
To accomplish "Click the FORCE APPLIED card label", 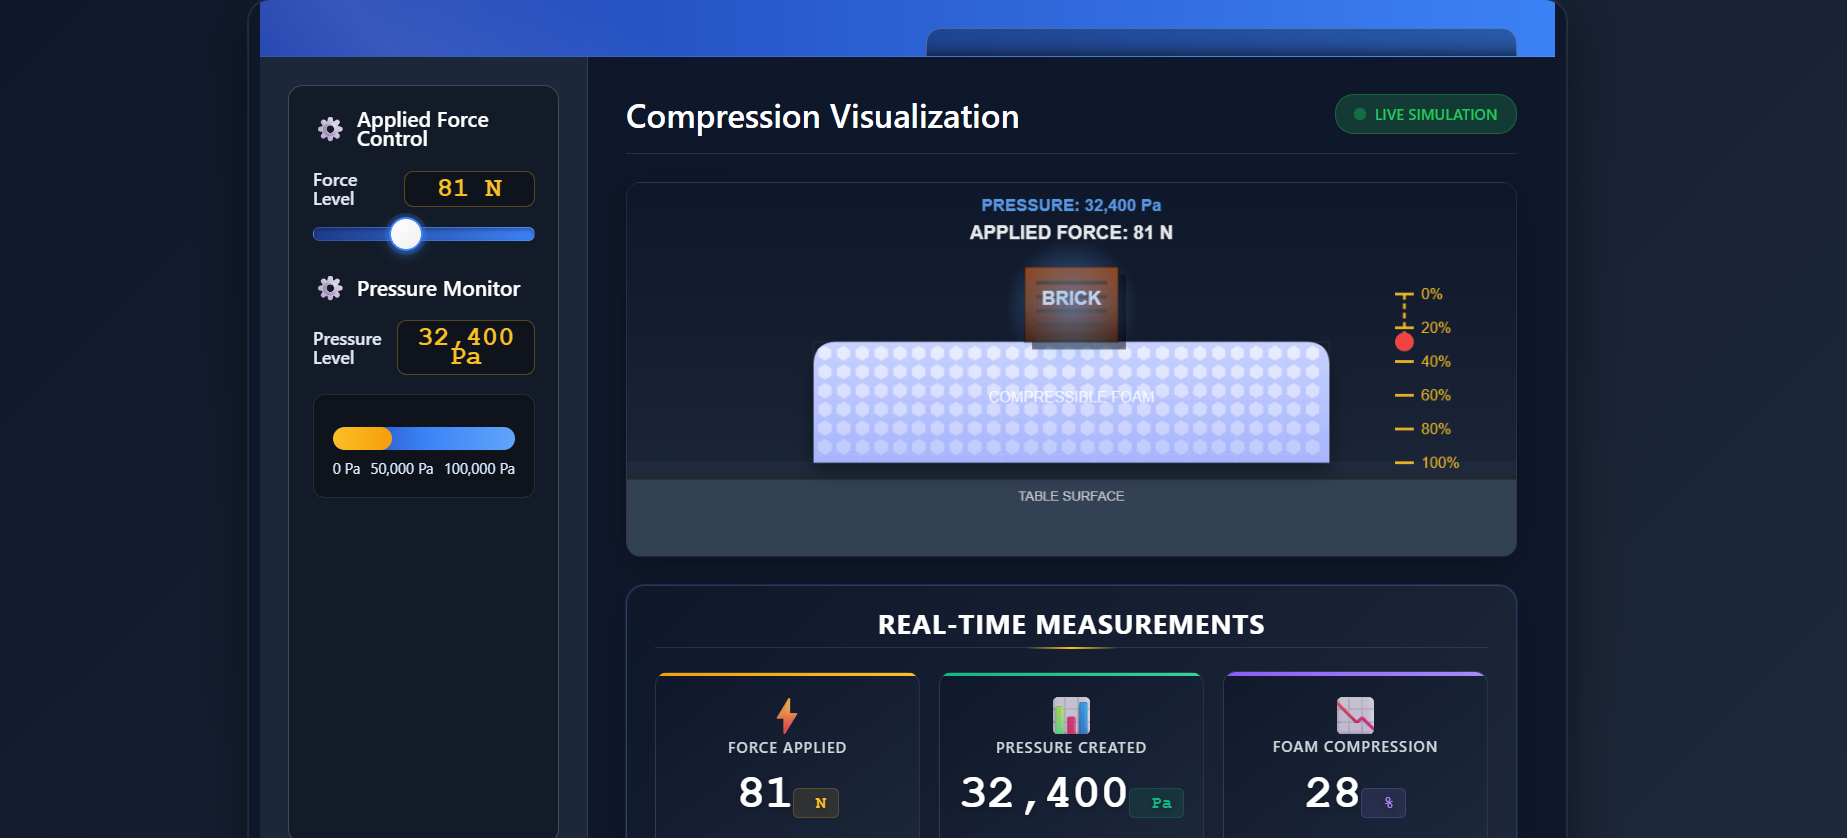I will point(787,748).
